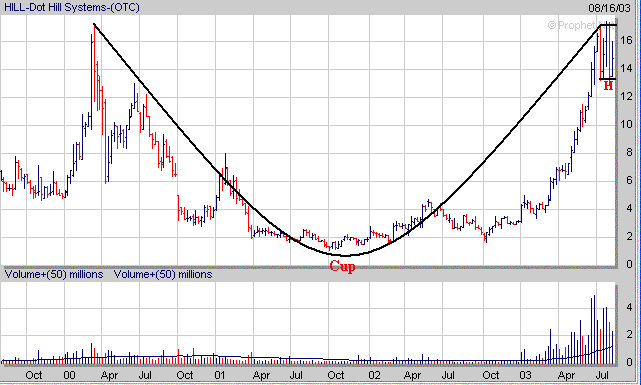Click the 03 year label on time axis
Image resolution: width=641 pixels, height=385 pixels.
tap(525, 375)
